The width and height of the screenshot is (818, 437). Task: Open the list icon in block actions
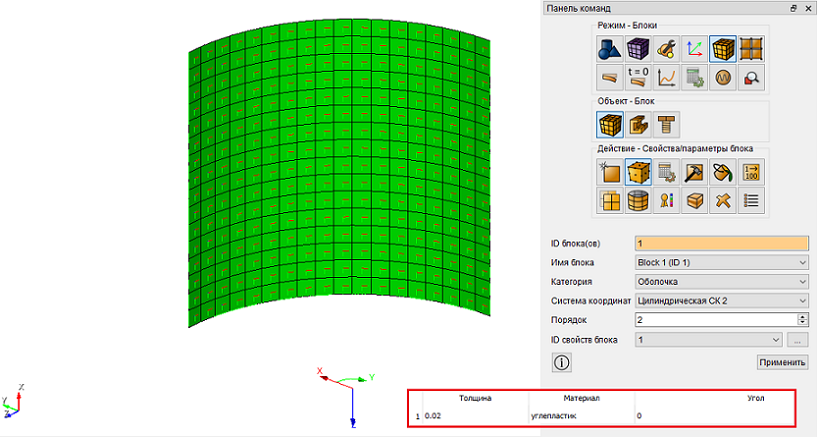pos(751,201)
